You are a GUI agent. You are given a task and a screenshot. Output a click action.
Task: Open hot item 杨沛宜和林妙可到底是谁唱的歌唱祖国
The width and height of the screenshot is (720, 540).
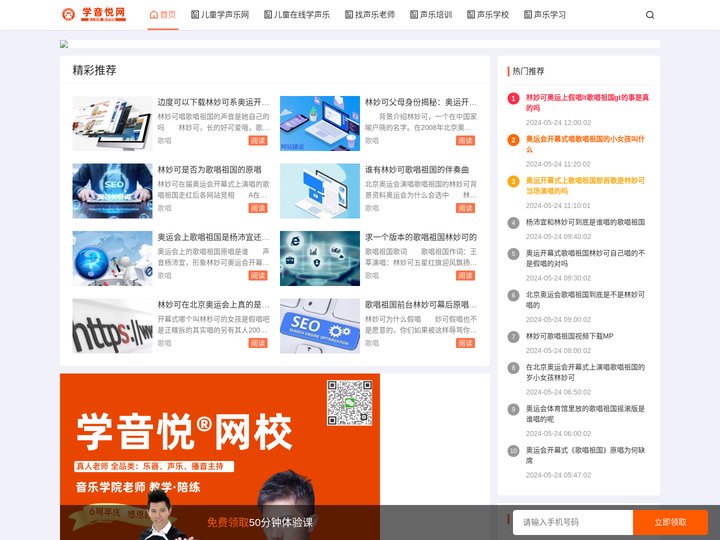point(585,222)
